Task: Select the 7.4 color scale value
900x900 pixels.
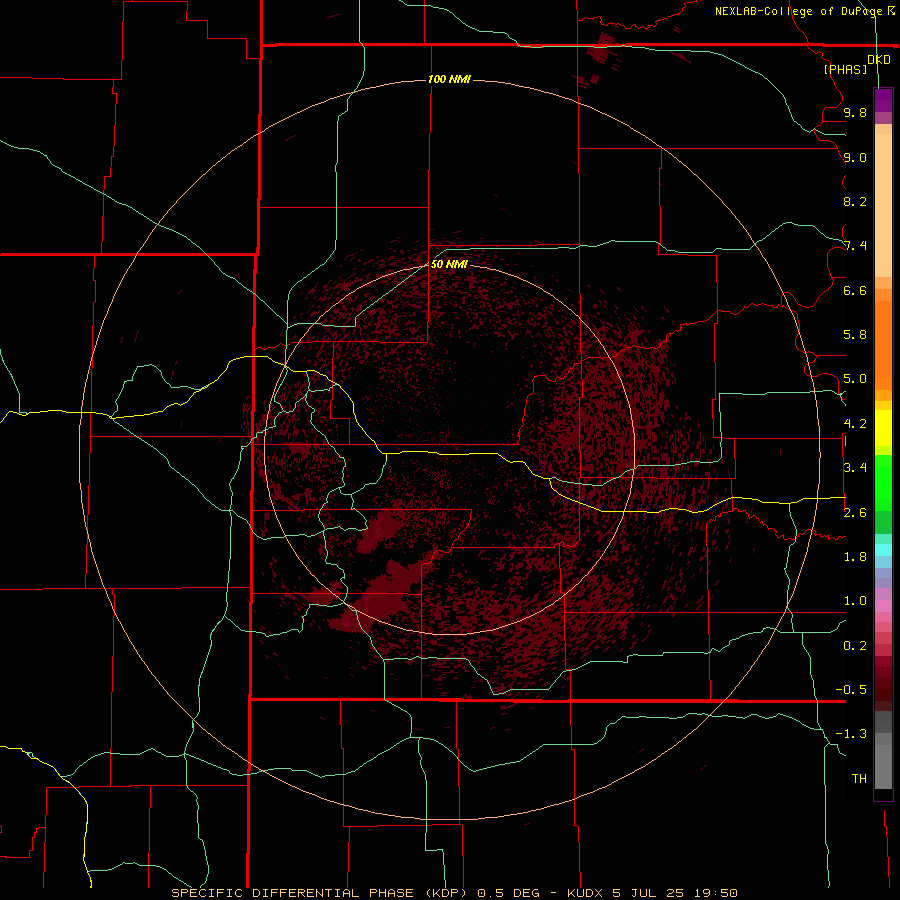Action: coord(855,246)
